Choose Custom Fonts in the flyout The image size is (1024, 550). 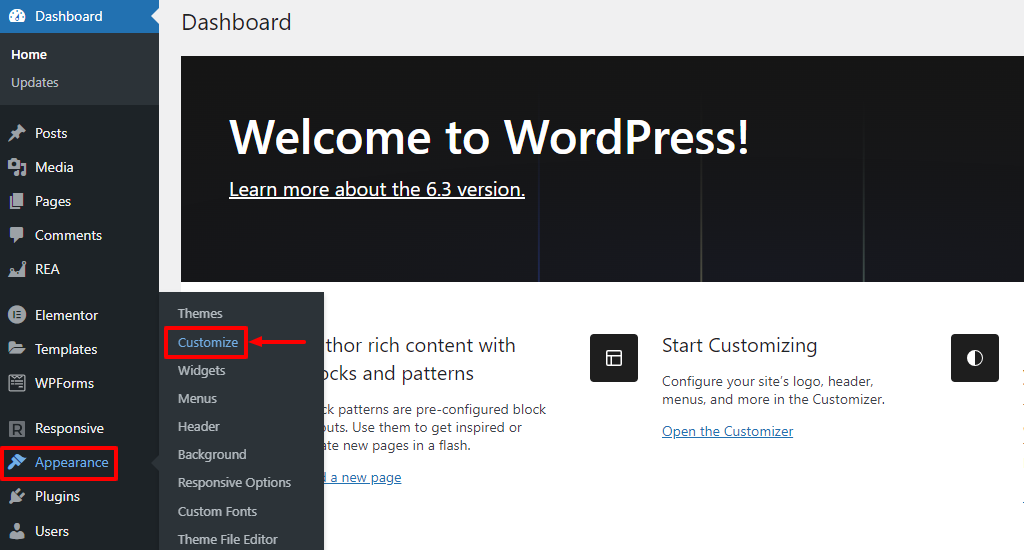coord(217,511)
